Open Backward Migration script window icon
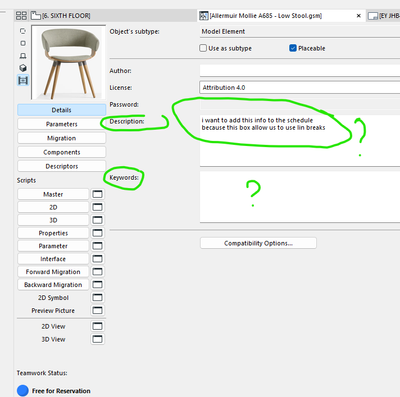This screenshot has width=400, height=397. [x=97, y=284]
